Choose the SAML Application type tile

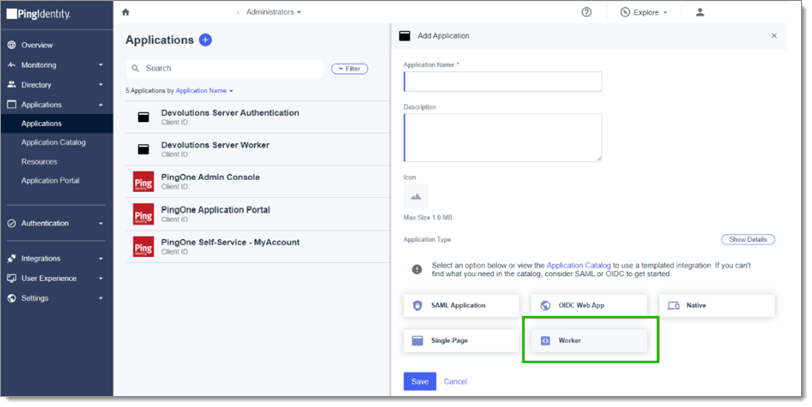461,306
